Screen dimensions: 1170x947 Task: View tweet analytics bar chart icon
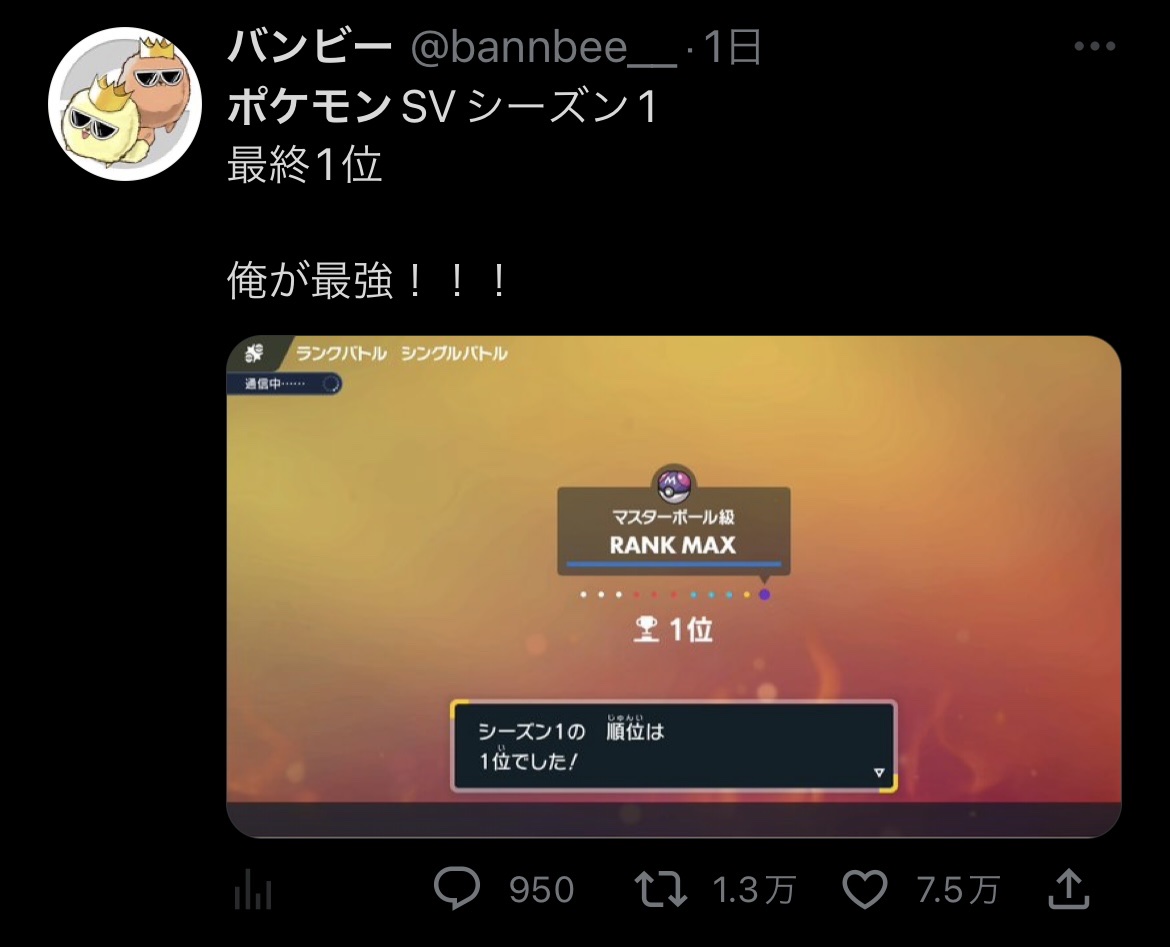click(x=253, y=892)
